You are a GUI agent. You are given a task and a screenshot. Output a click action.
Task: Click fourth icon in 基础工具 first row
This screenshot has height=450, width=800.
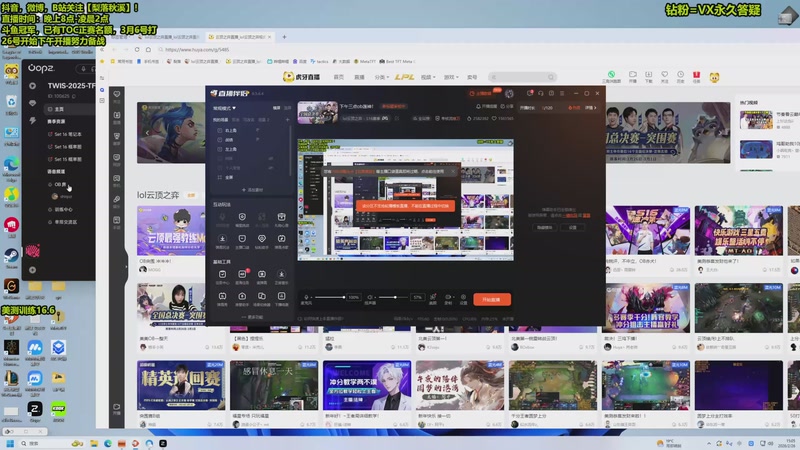tap(281, 274)
